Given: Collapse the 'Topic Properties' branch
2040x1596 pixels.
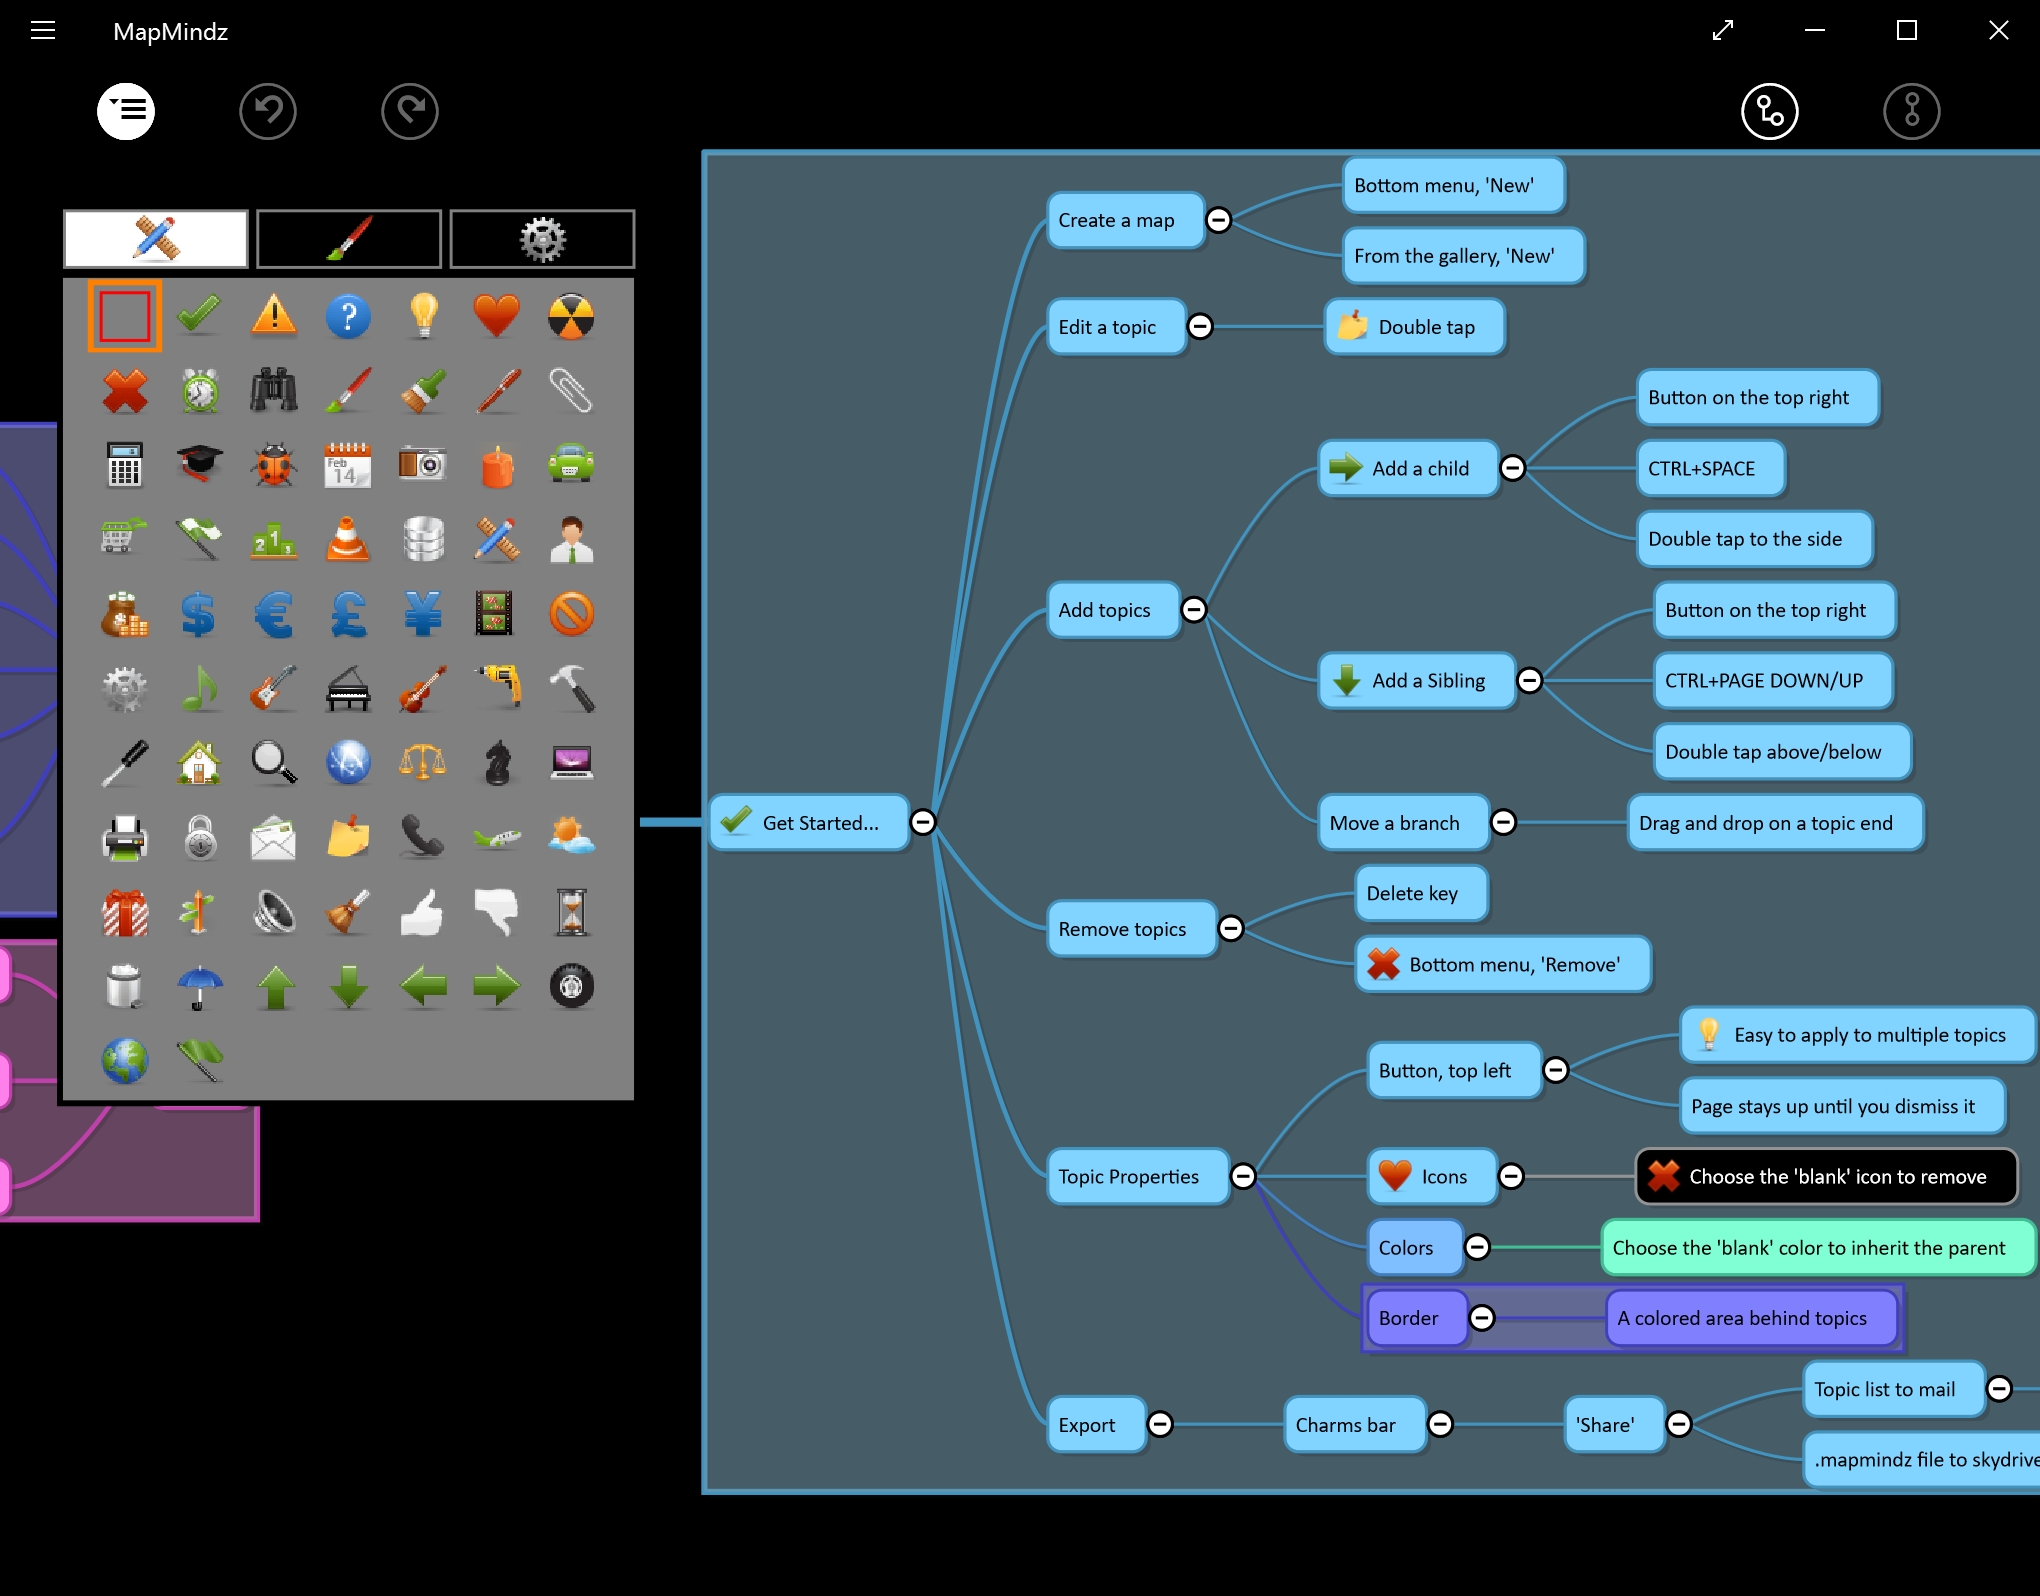Looking at the screenshot, I should (1243, 1177).
